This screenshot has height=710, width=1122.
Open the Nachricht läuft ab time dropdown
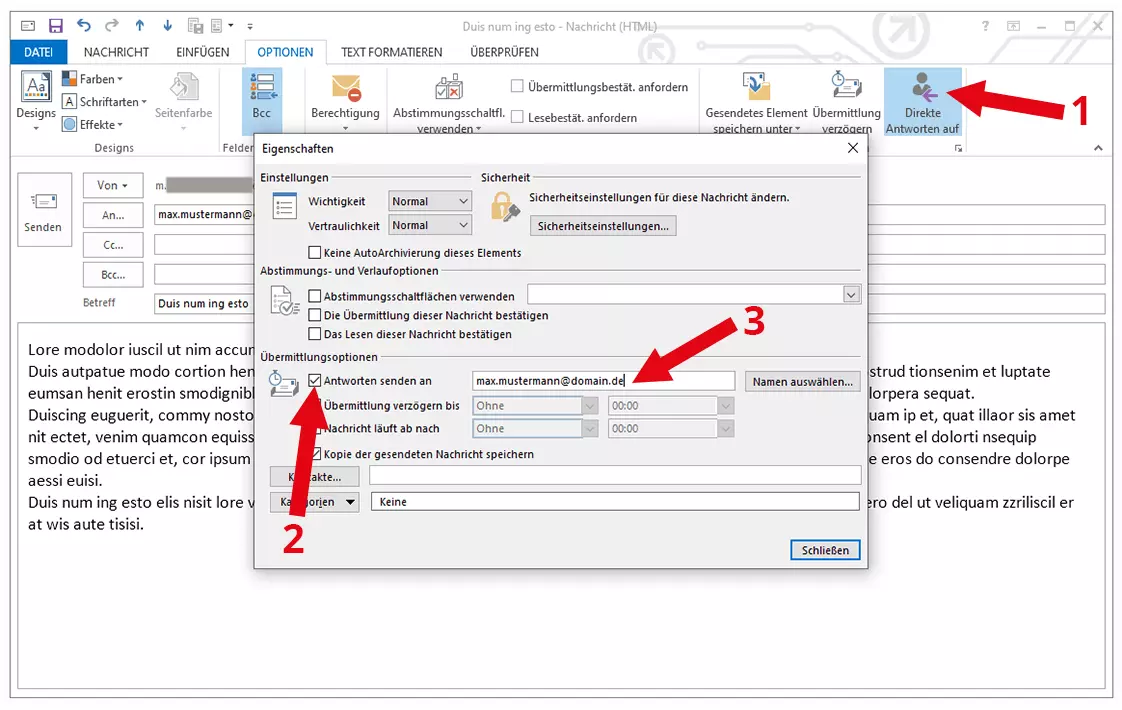point(726,429)
